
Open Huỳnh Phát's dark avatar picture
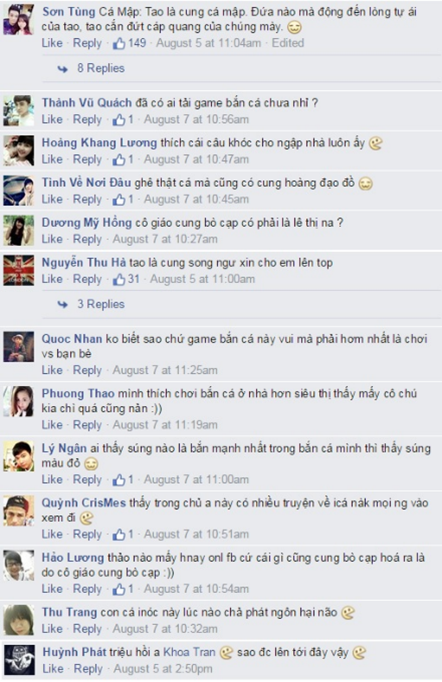[x=19, y=660]
